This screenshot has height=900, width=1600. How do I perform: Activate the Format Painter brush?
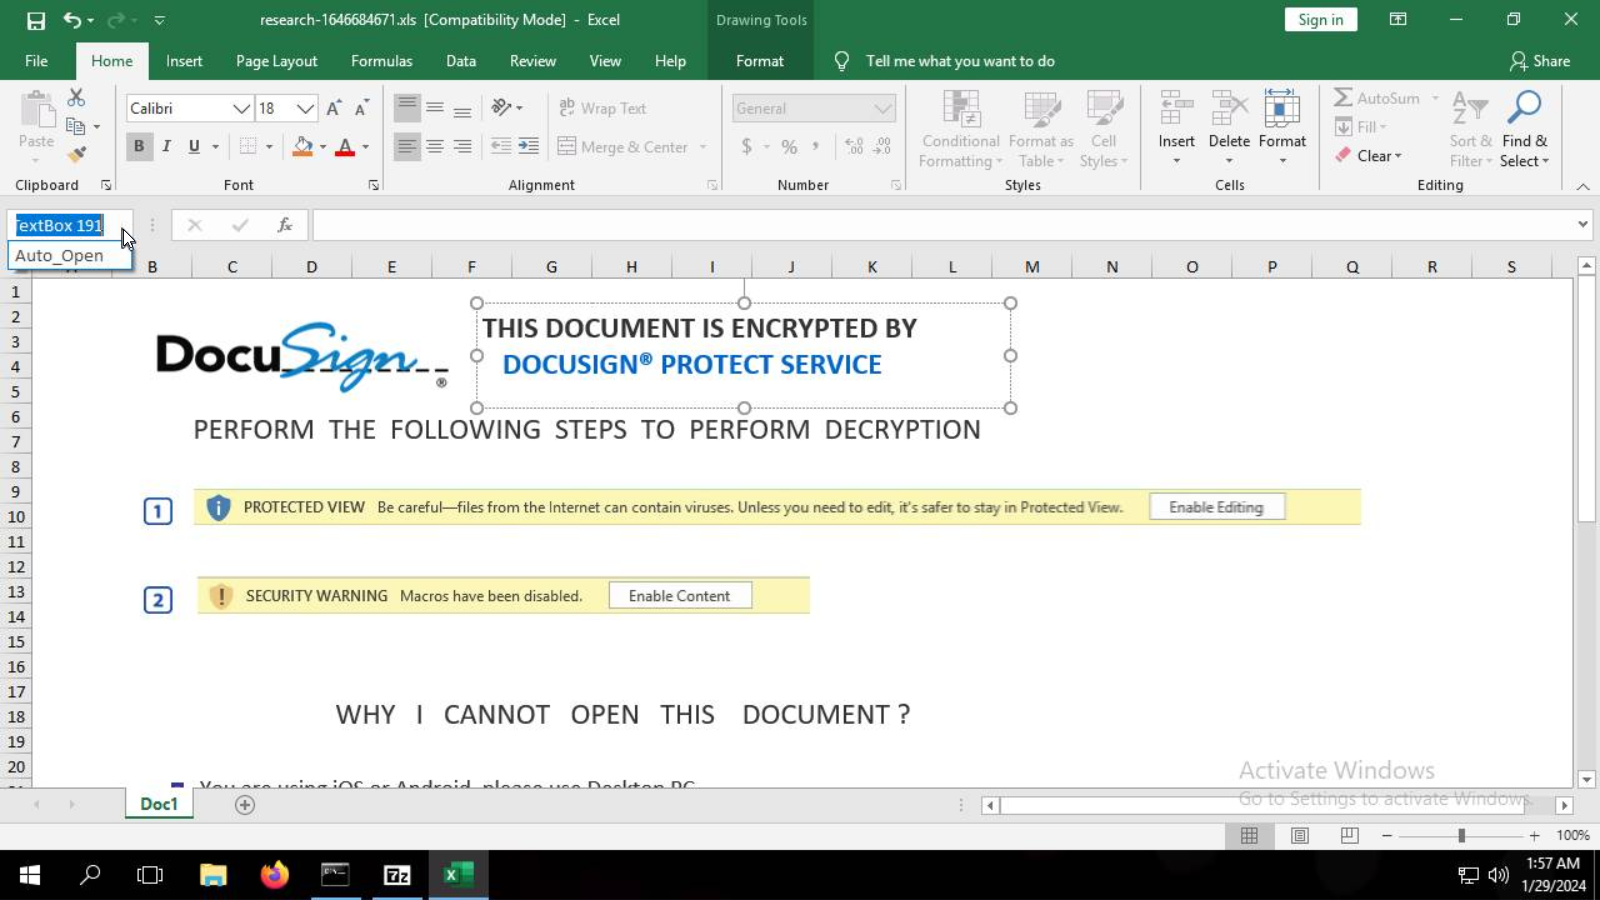point(76,154)
